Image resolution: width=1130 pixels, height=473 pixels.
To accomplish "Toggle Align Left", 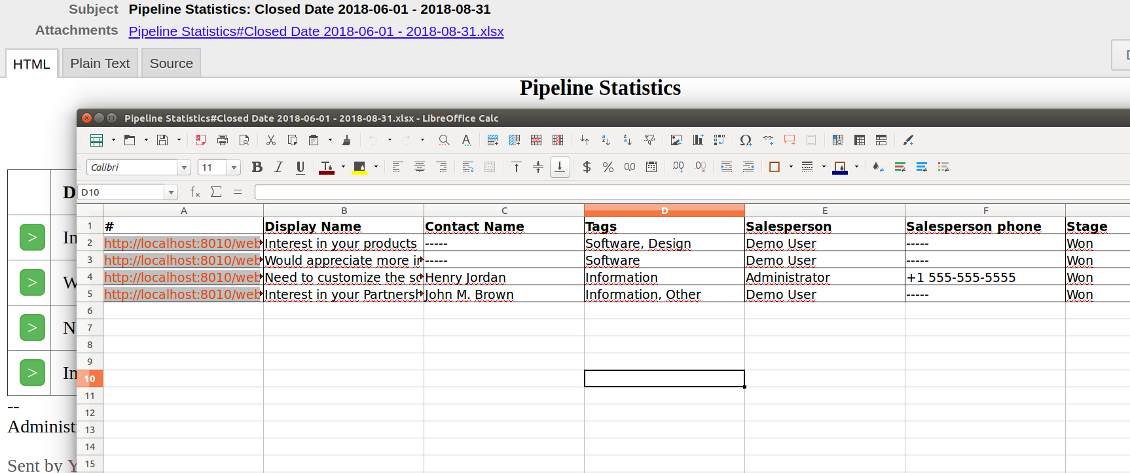I will tap(397, 167).
